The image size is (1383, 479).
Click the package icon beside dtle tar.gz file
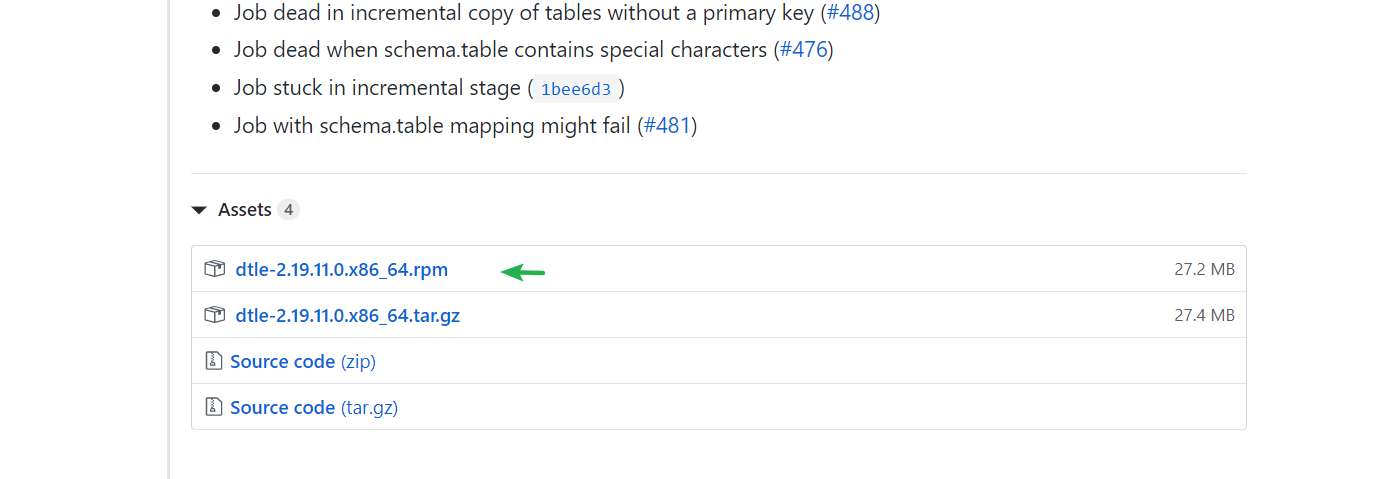[214, 315]
